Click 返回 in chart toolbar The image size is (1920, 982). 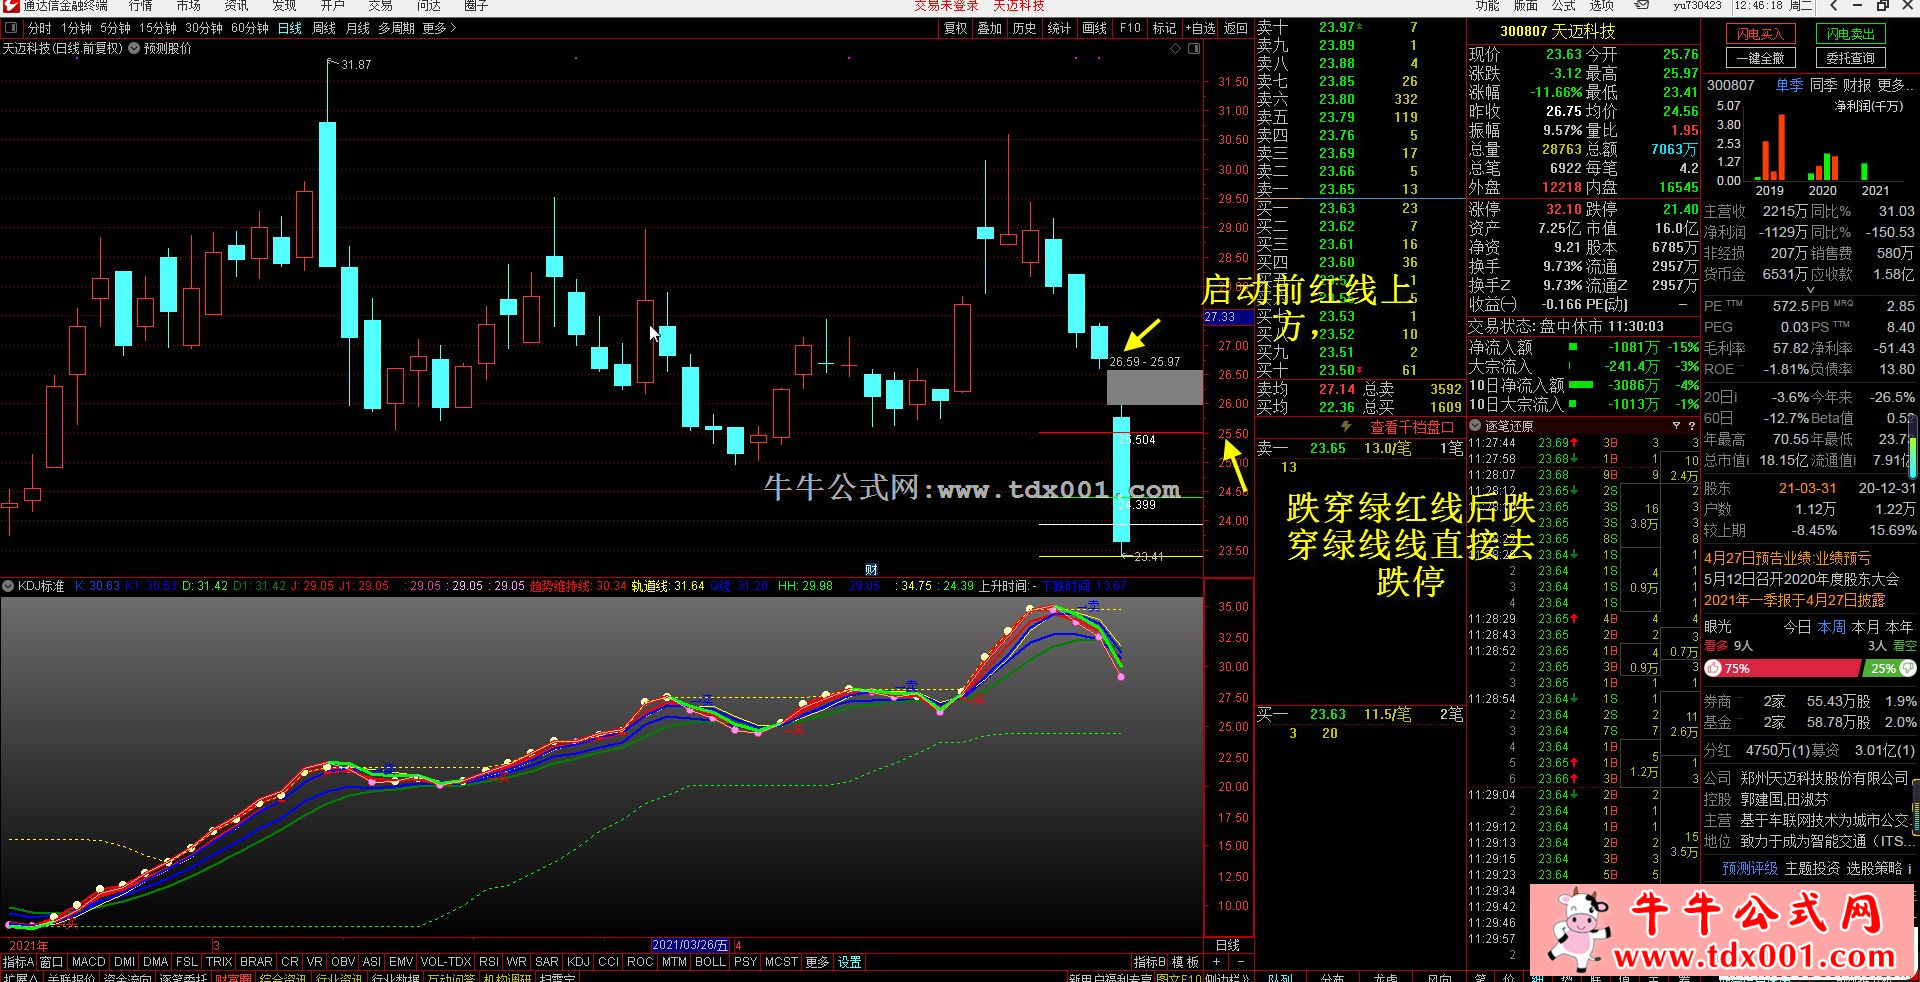point(1236,28)
